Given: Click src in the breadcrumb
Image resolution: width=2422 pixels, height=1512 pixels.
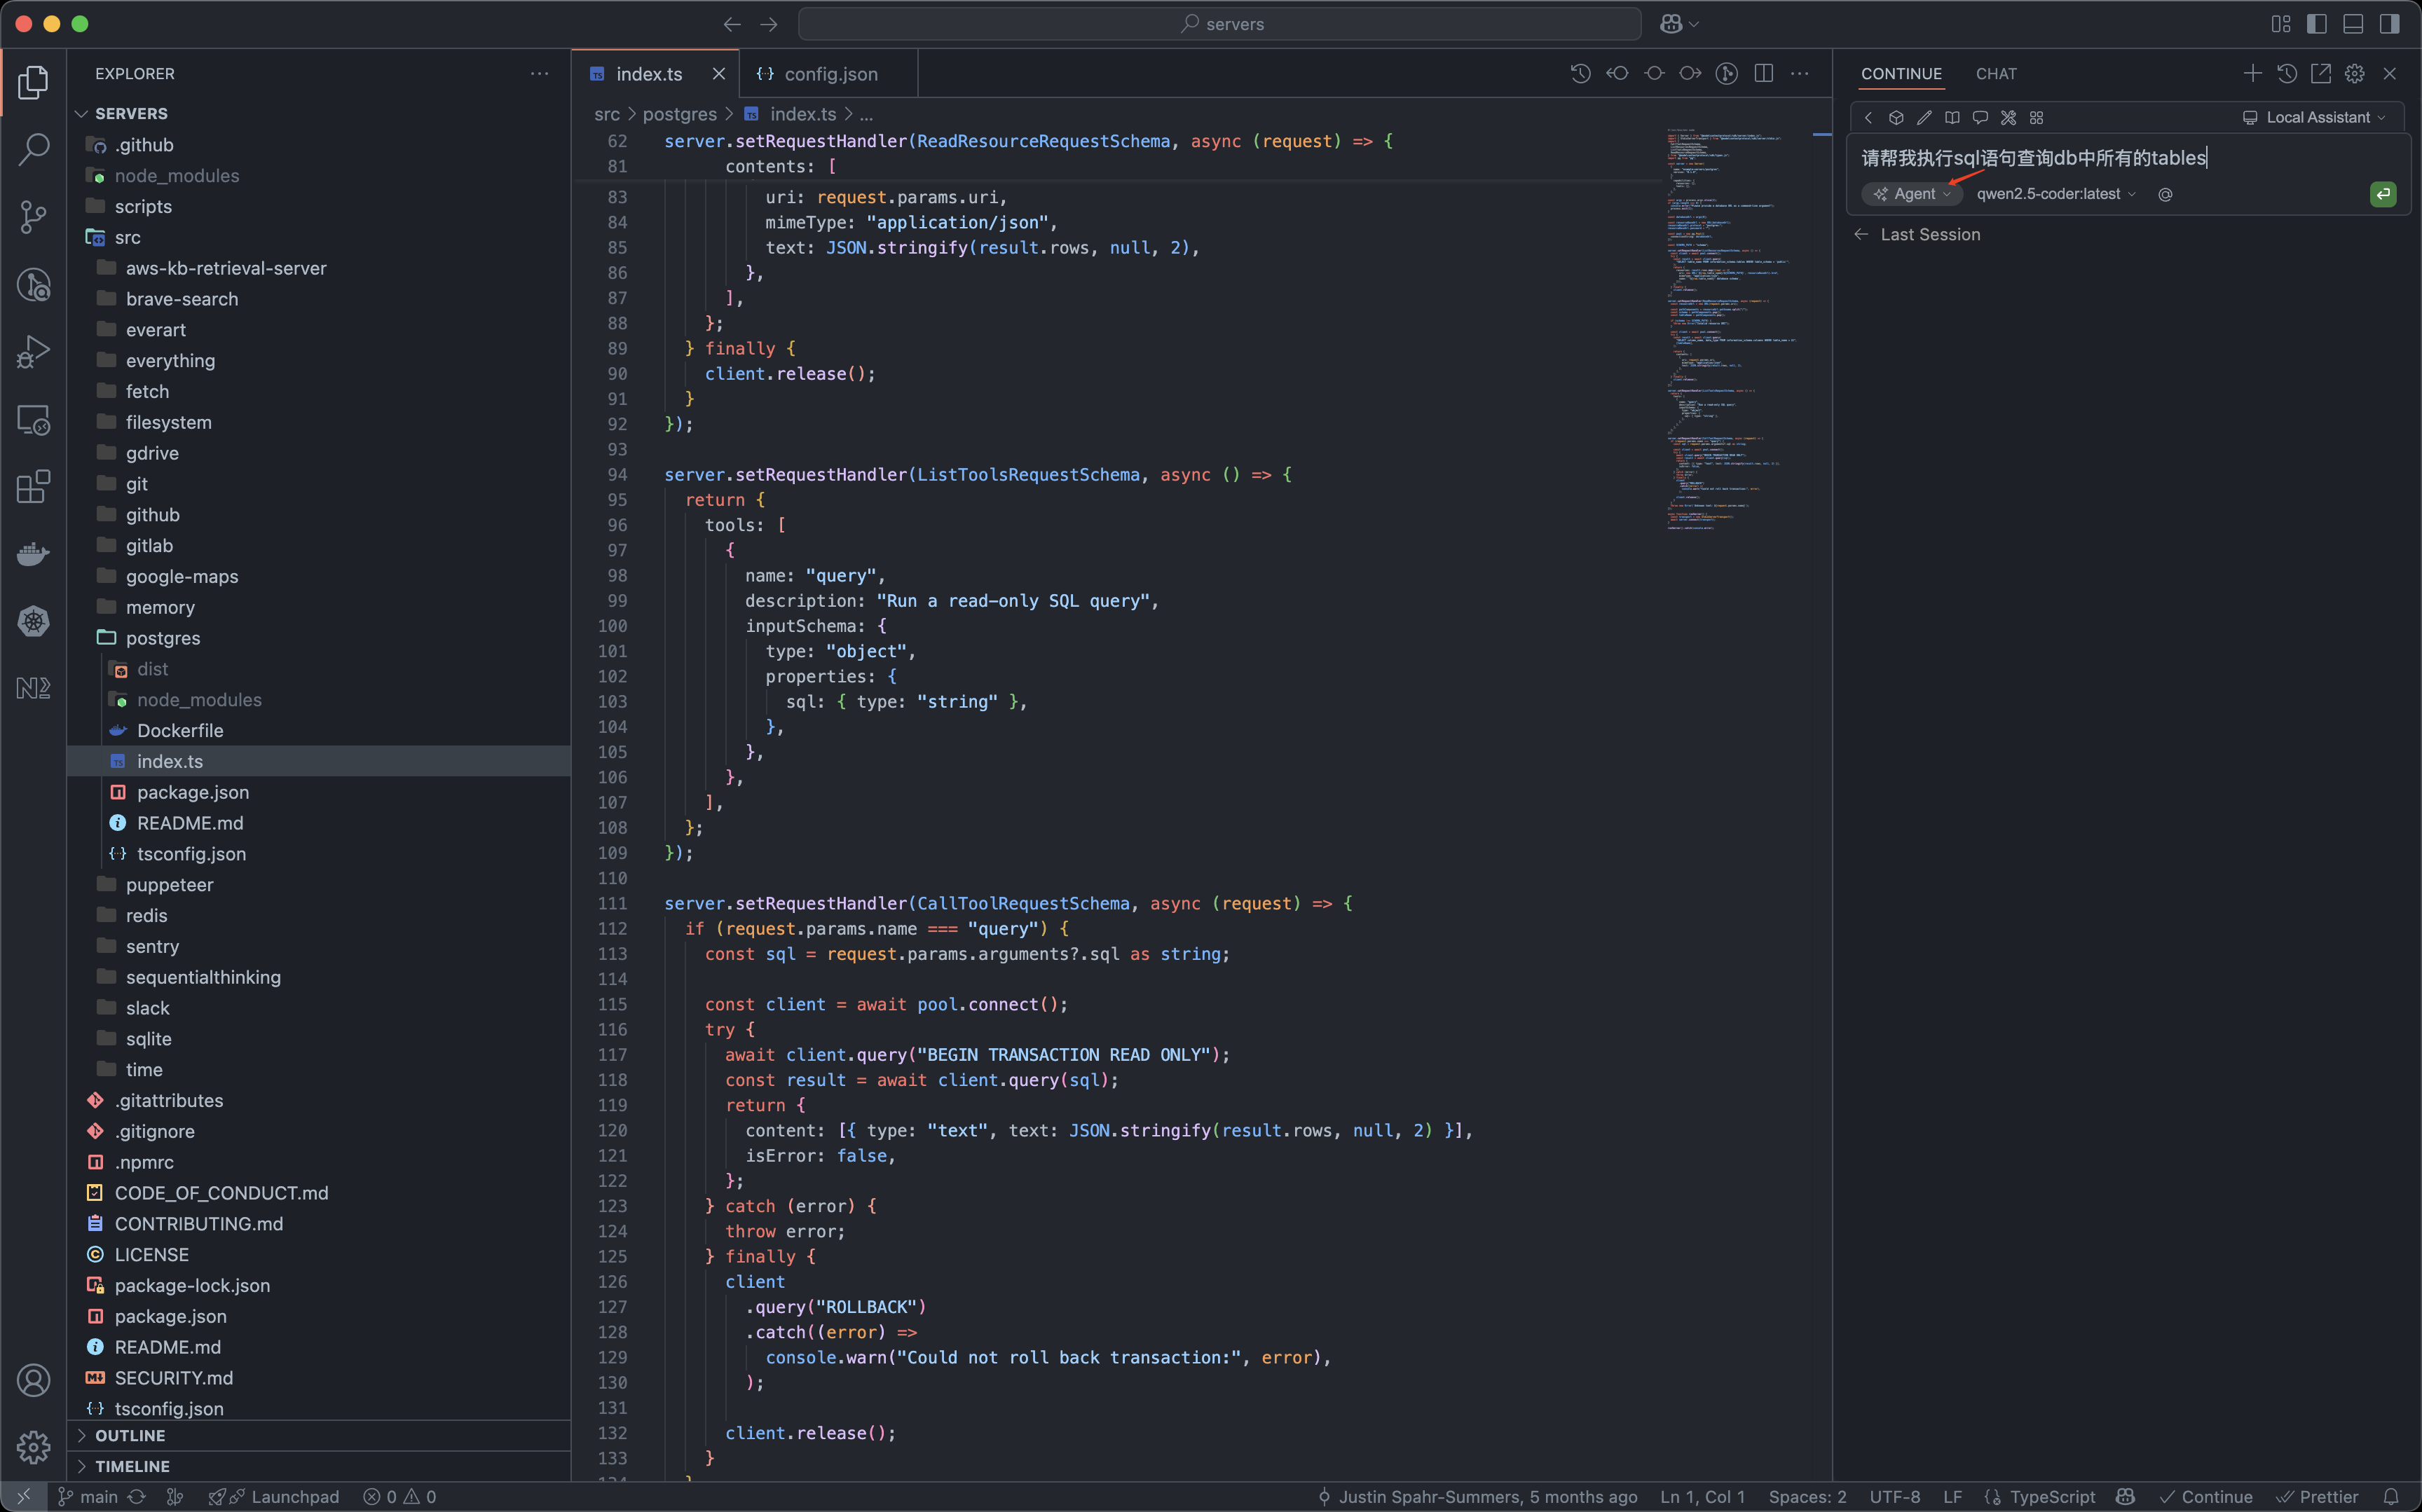Looking at the screenshot, I should pyautogui.click(x=607, y=114).
